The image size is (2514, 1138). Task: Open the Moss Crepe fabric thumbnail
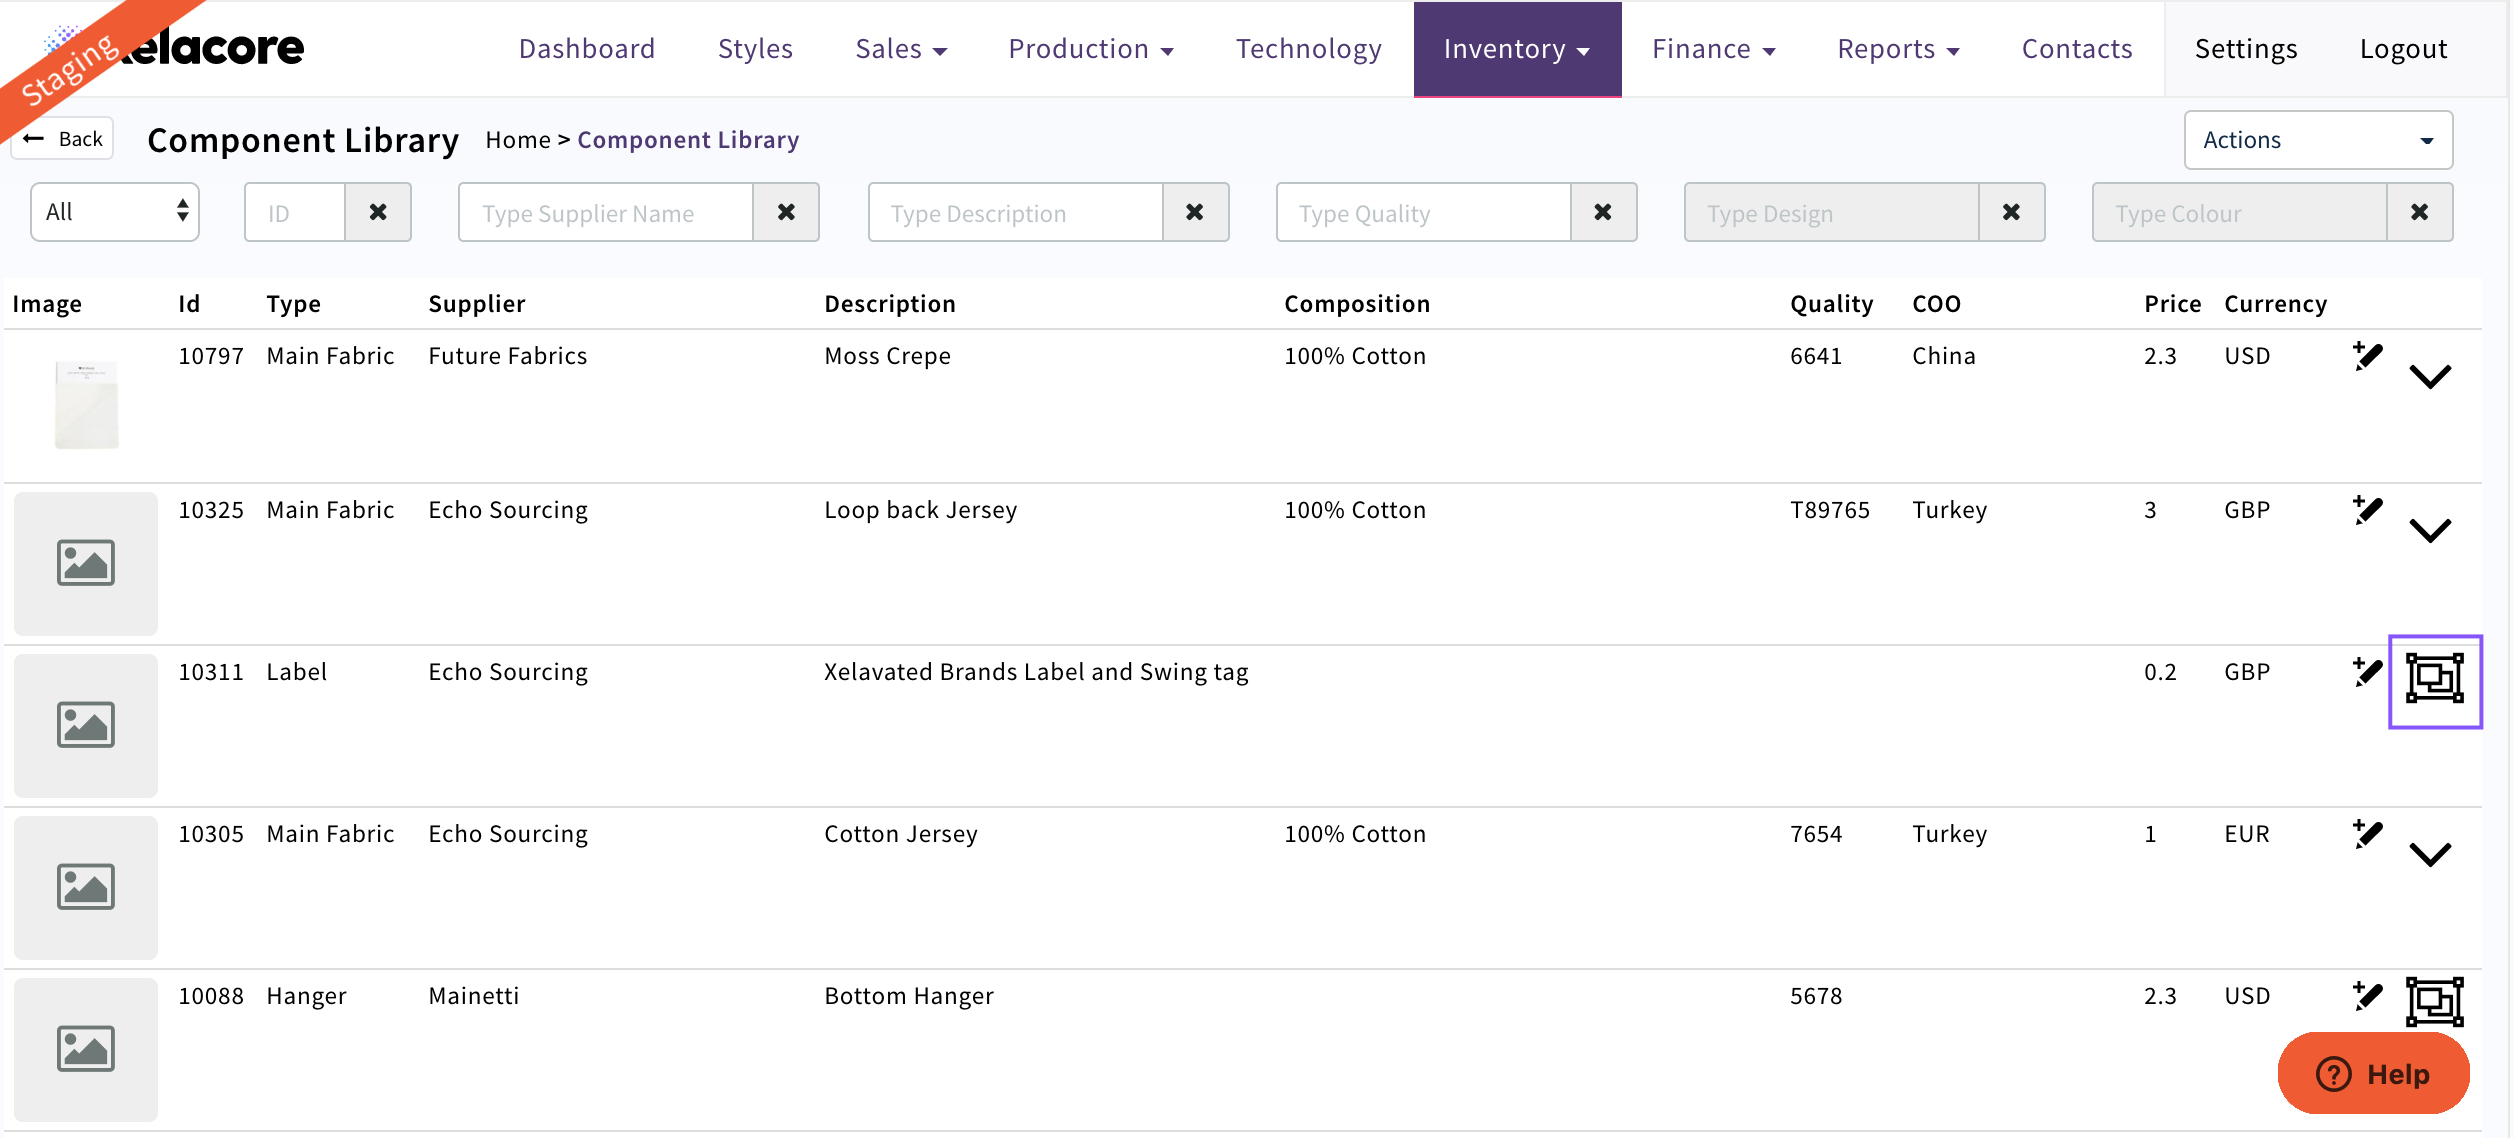[x=86, y=404]
